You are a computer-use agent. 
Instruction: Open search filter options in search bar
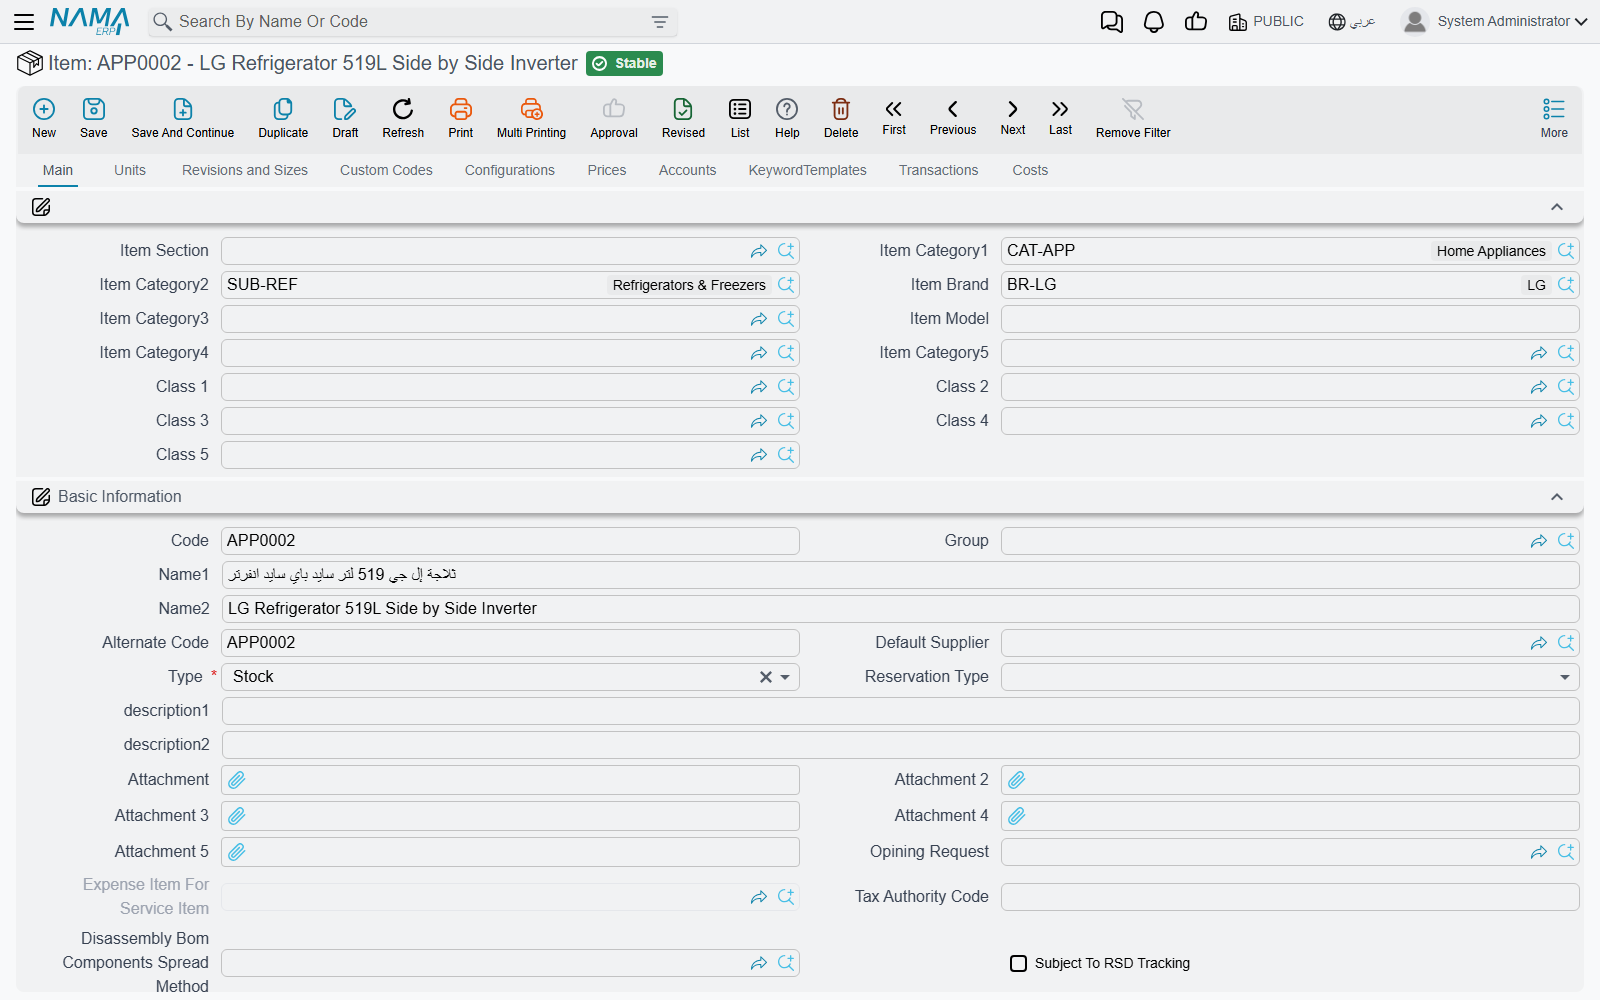(x=660, y=22)
